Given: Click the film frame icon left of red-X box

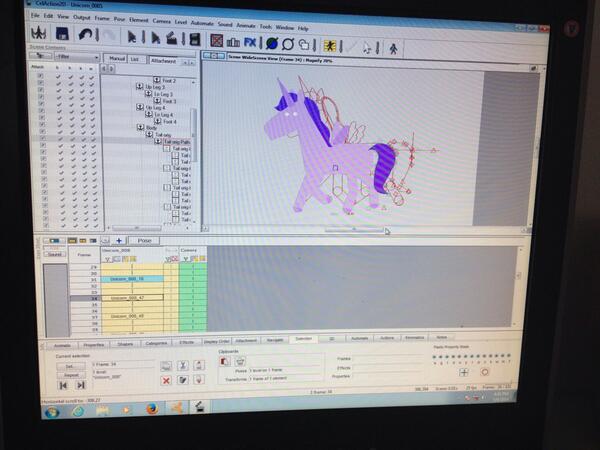Looking at the screenshot, I should click(x=195, y=39).
